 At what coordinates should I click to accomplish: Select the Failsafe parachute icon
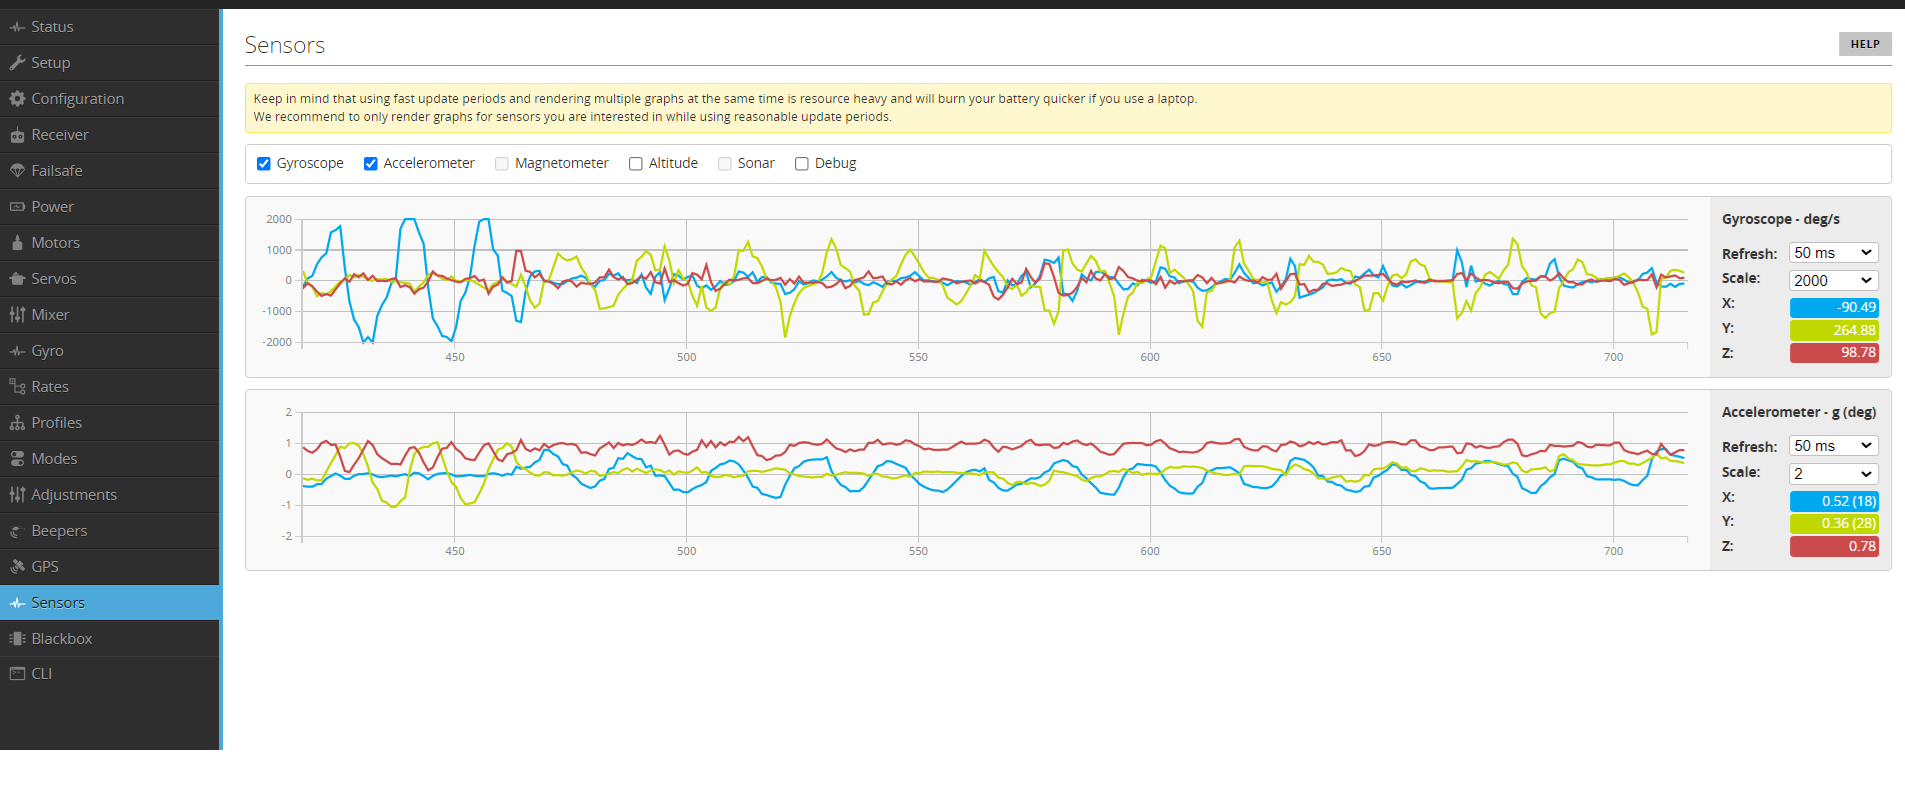pos(17,171)
